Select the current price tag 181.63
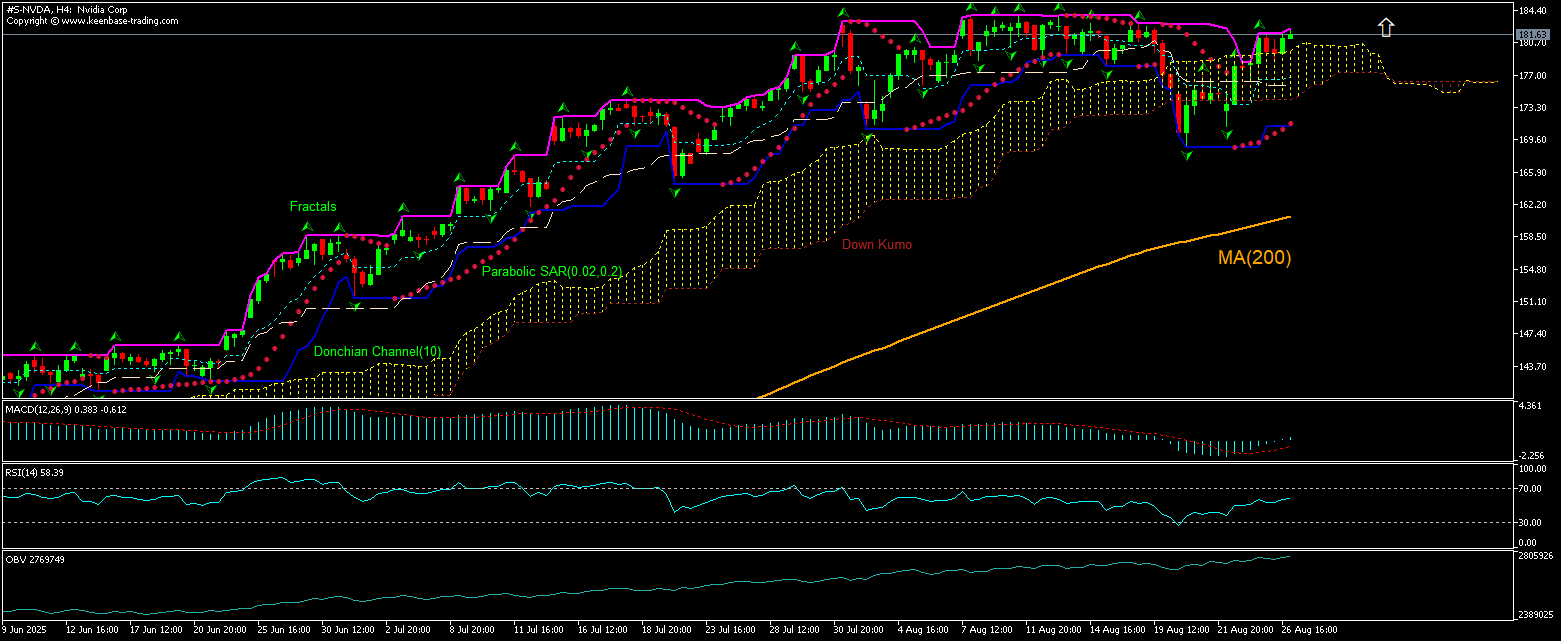The height and width of the screenshot is (641, 1561). point(1532,35)
